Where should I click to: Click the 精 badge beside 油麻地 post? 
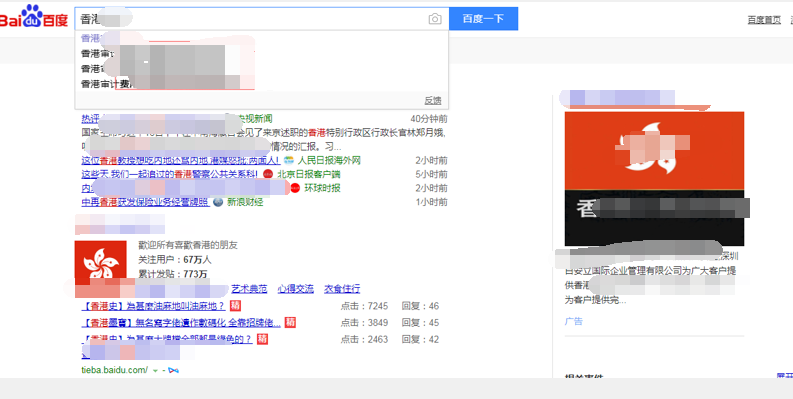coord(235,306)
